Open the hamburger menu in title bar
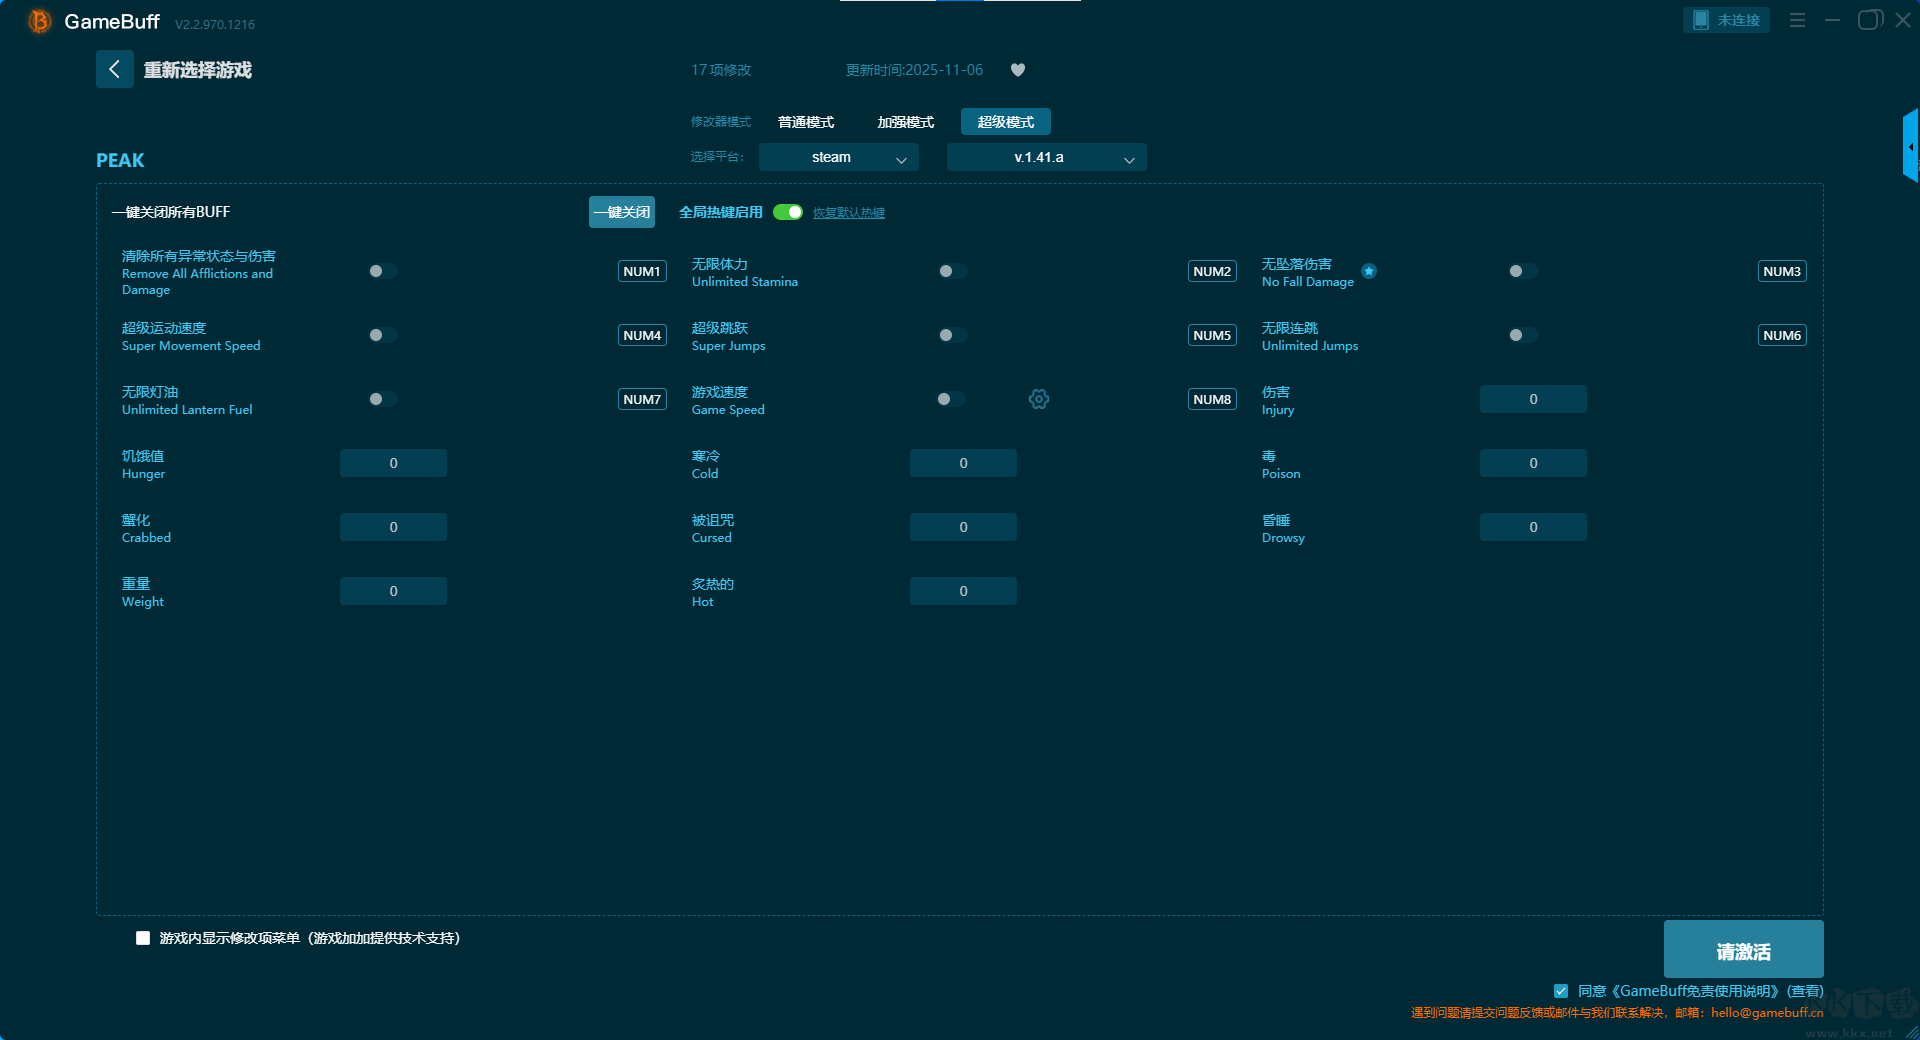The height and width of the screenshot is (1040, 1920). [x=1797, y=20]
